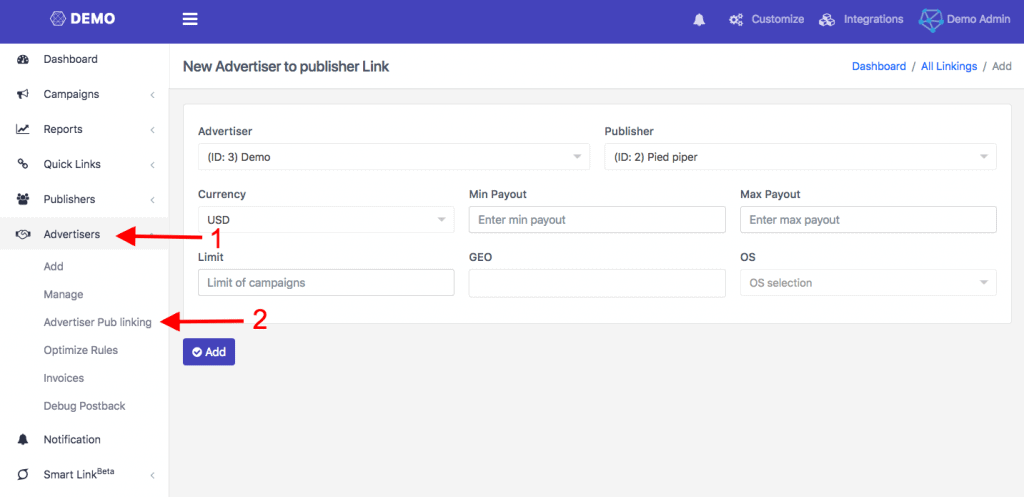Click the Demo Admin avatar icon
This screenshot has width=1024, height=497.
(x=931, y=20)
